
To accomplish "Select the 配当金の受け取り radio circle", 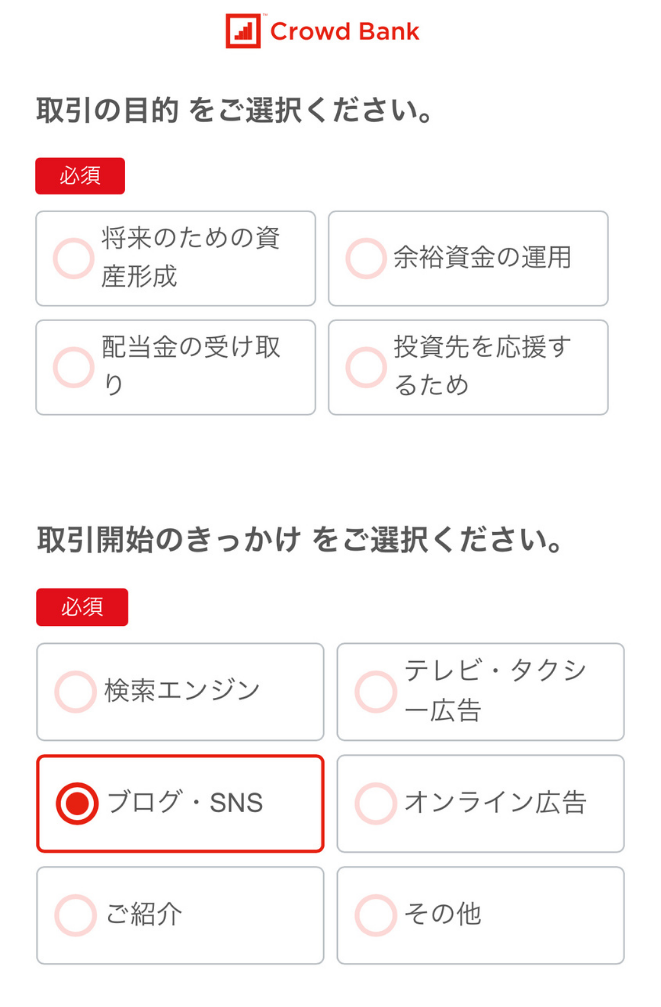I will 74,367.
